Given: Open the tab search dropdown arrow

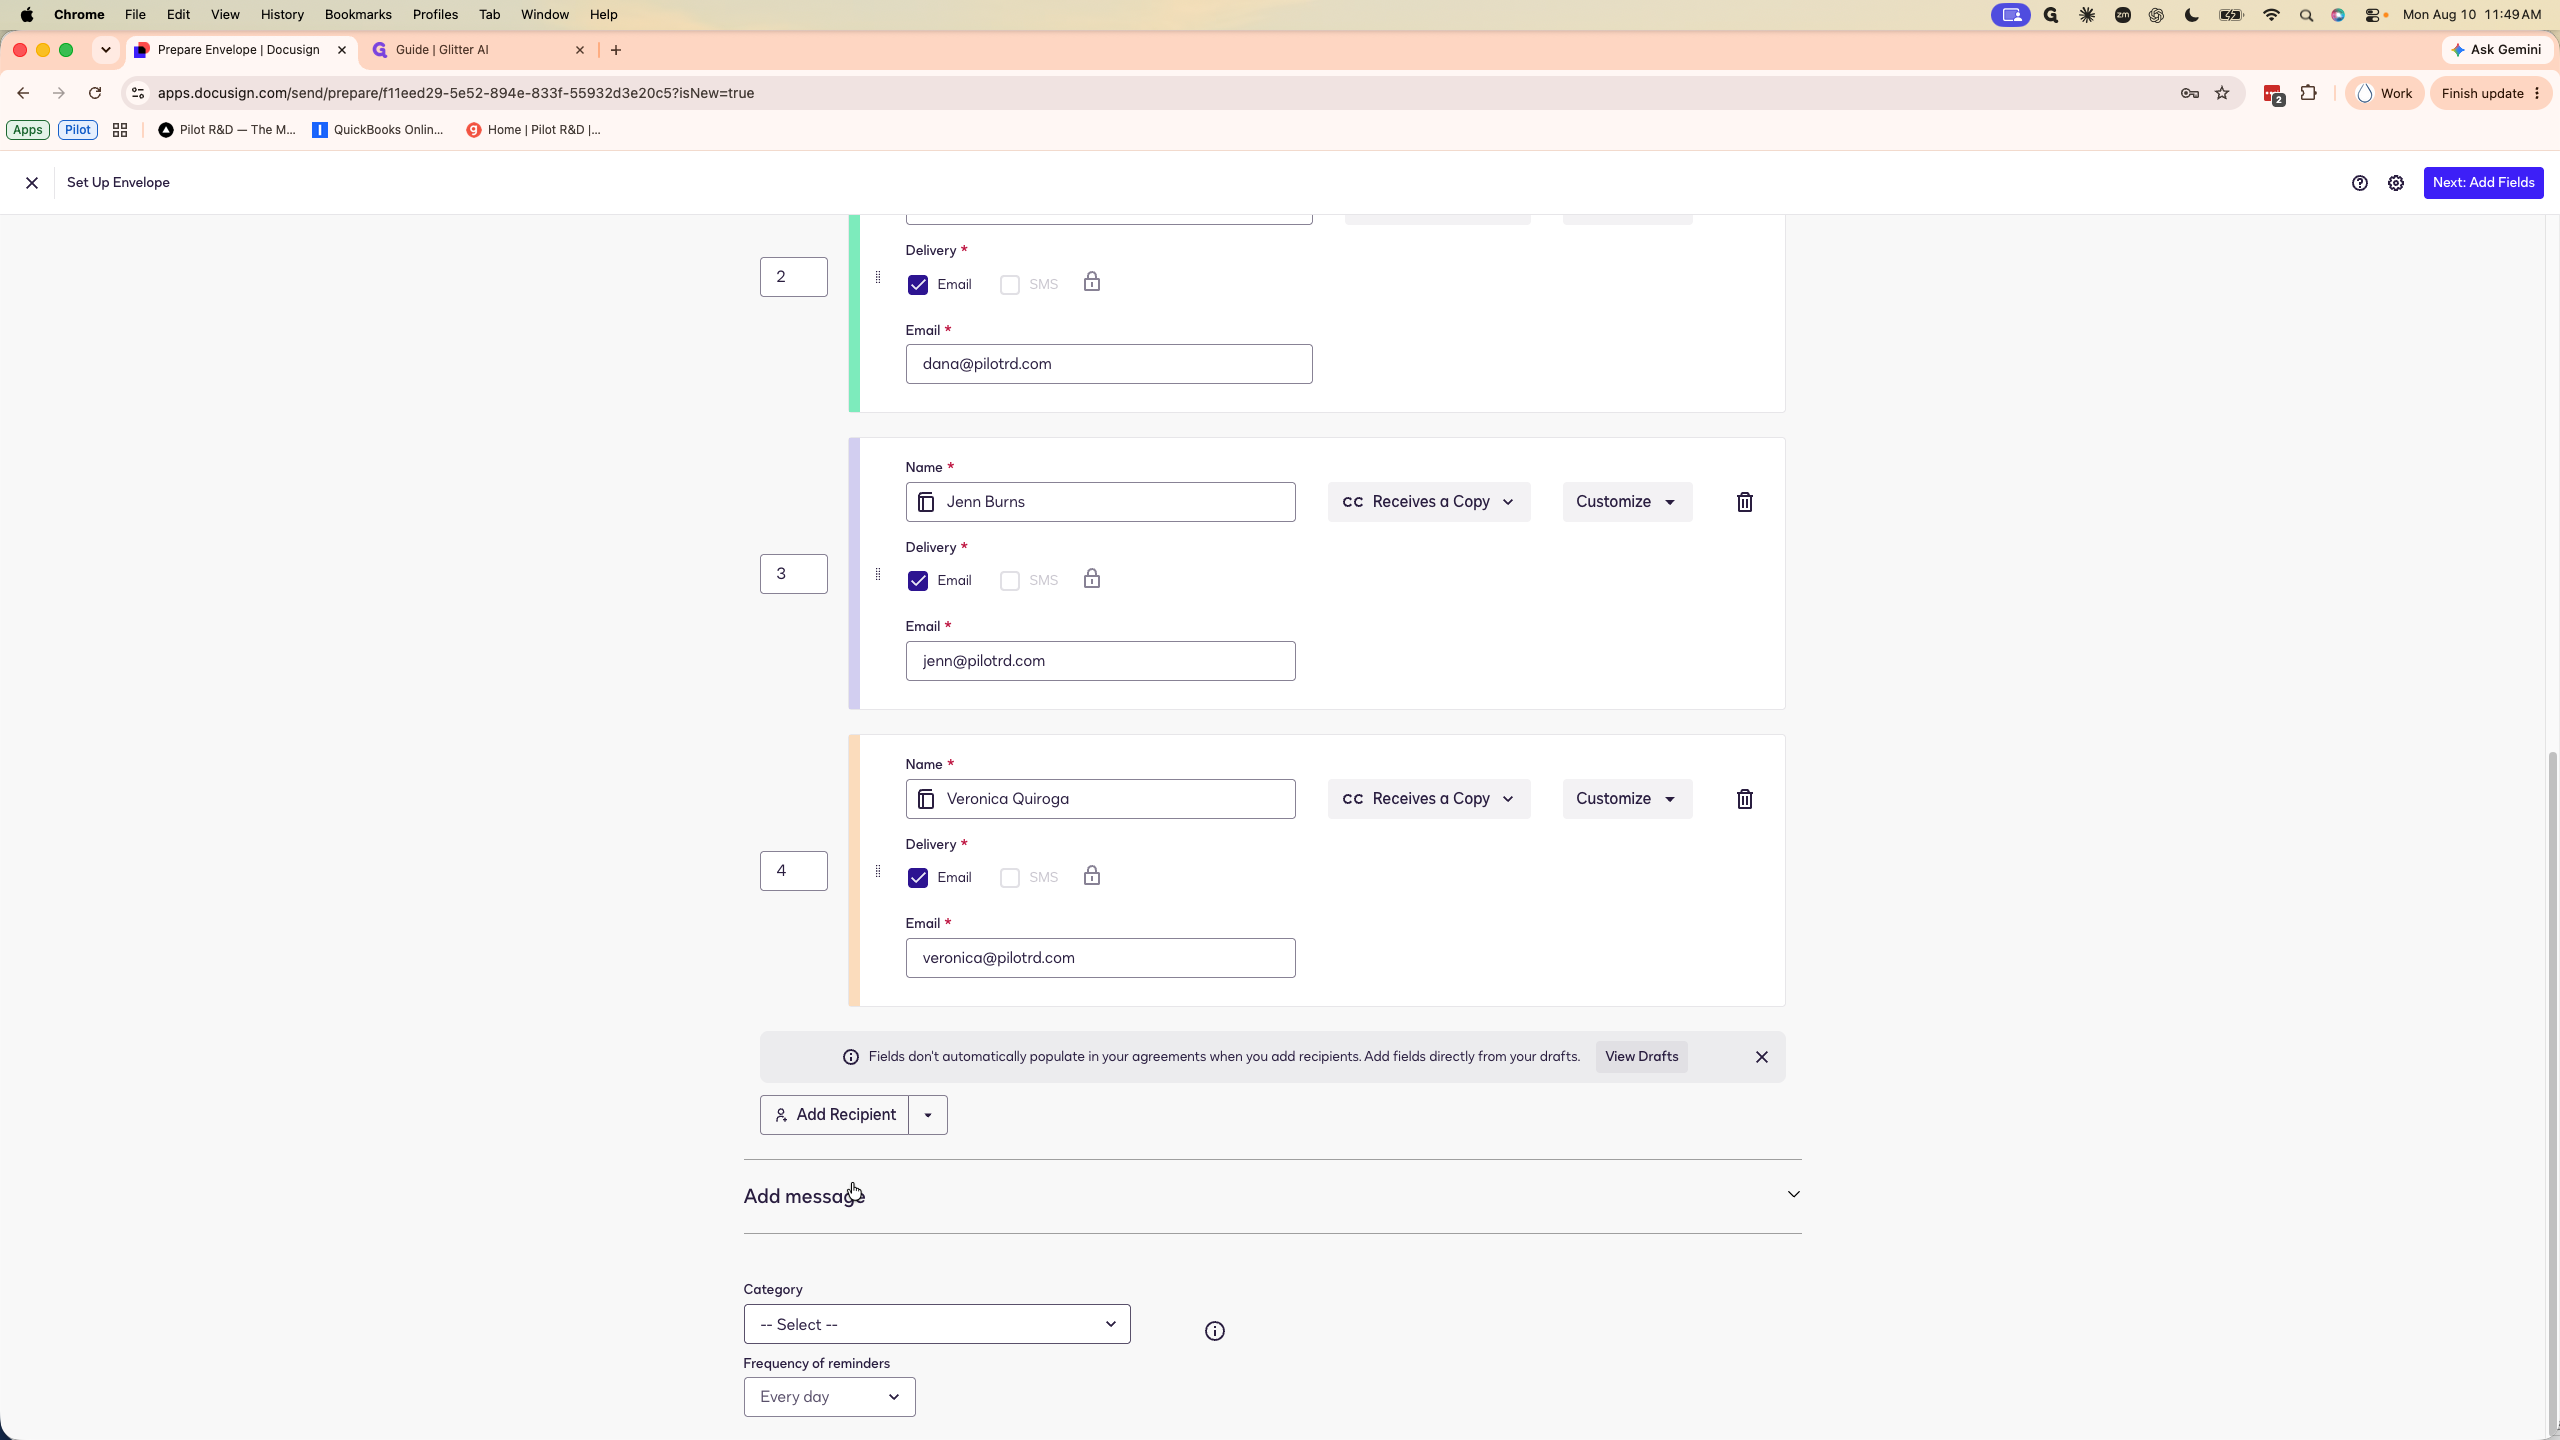Looking at the screenshot, I should tap(106, 50).
